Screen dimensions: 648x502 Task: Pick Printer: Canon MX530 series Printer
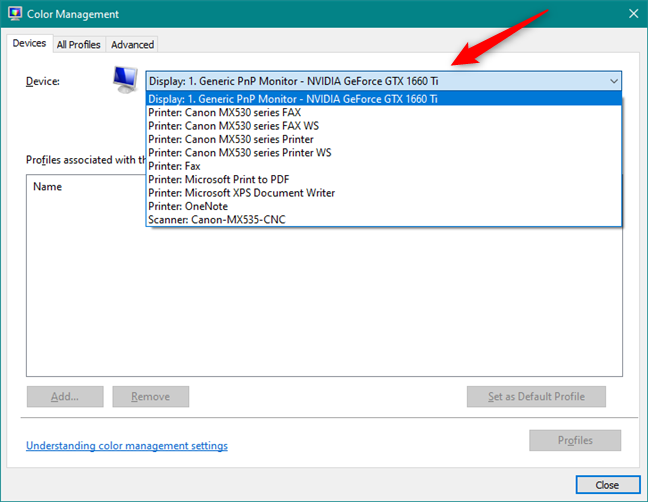(384, 139)
